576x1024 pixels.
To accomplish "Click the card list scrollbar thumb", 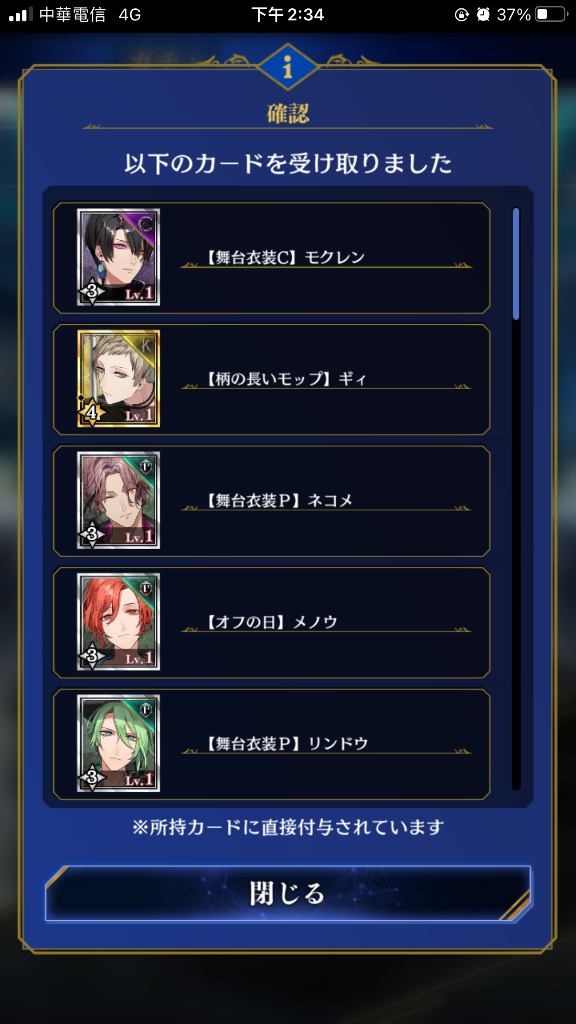I will 516,264.
